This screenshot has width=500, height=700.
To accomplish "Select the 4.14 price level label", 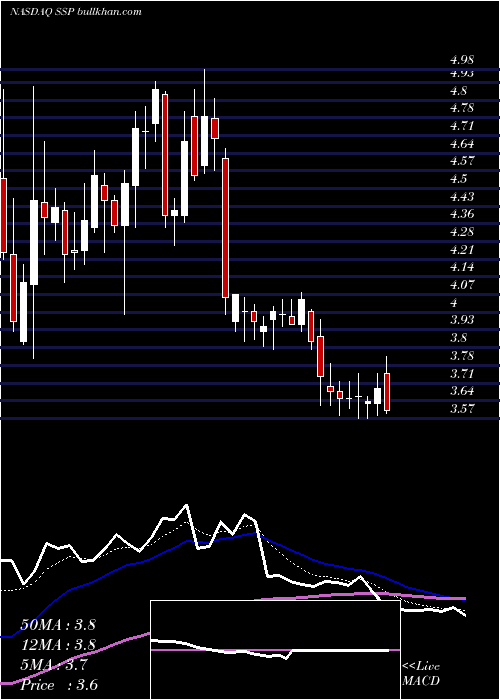I will pos(461,267).
